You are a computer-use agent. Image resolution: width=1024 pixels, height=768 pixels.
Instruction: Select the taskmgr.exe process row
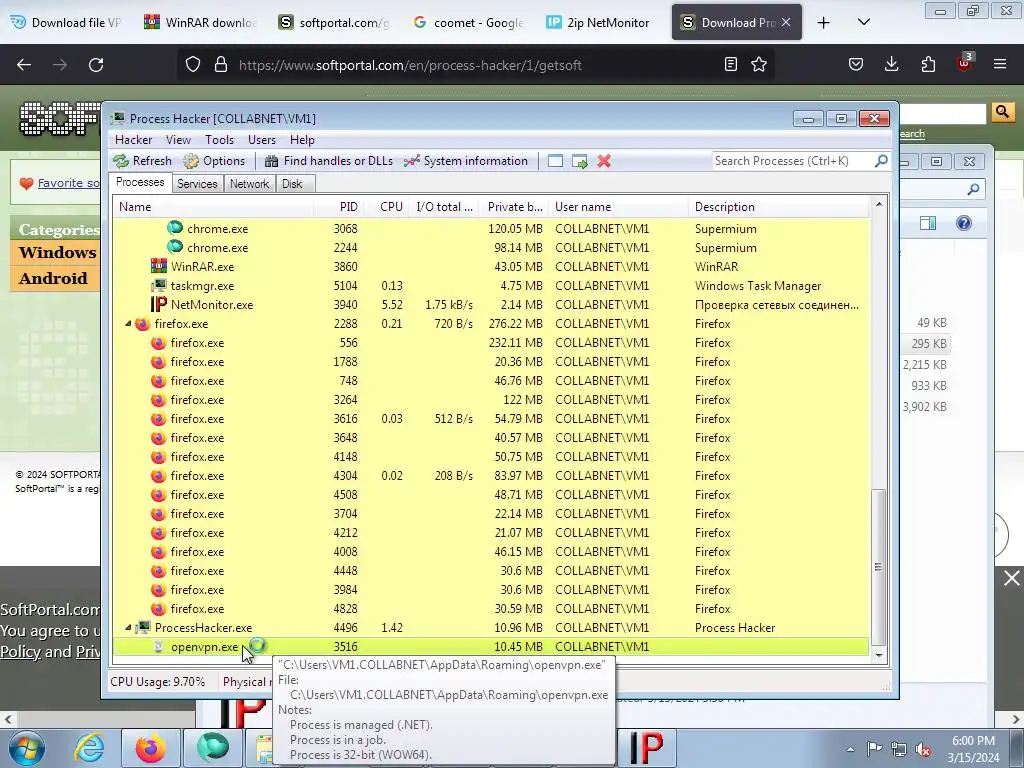tap(491, 285)
